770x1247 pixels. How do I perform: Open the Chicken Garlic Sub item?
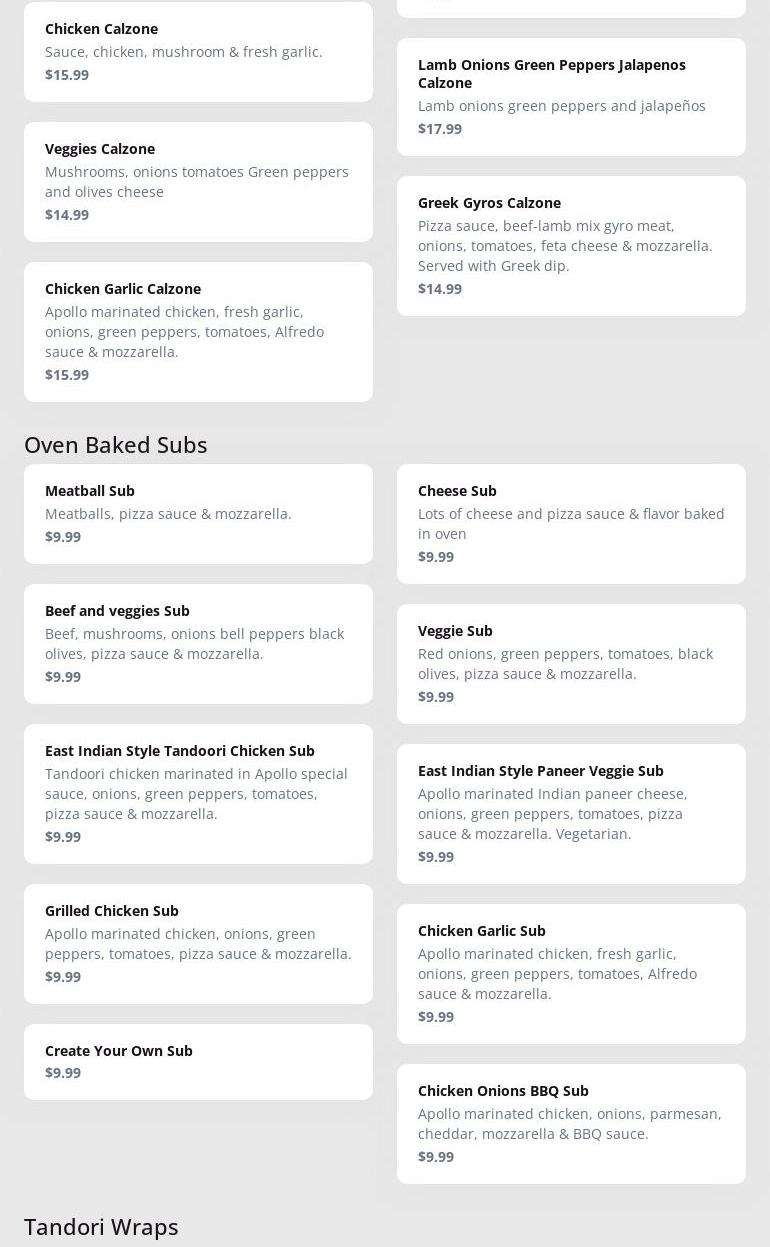571,973
